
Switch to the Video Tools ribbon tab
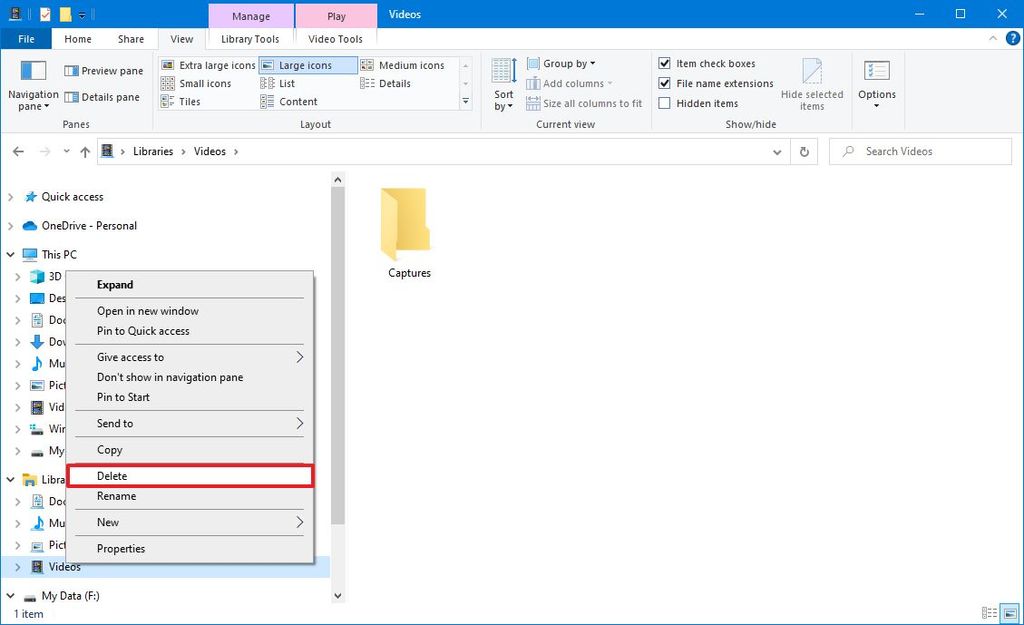point(335,38)
